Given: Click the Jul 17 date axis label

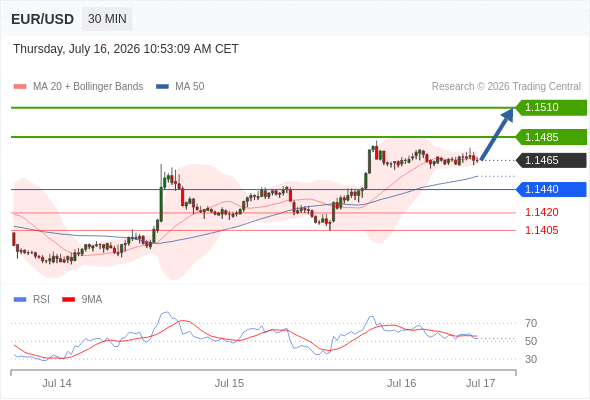Looking at the screenshot, I should coord(481,383).
